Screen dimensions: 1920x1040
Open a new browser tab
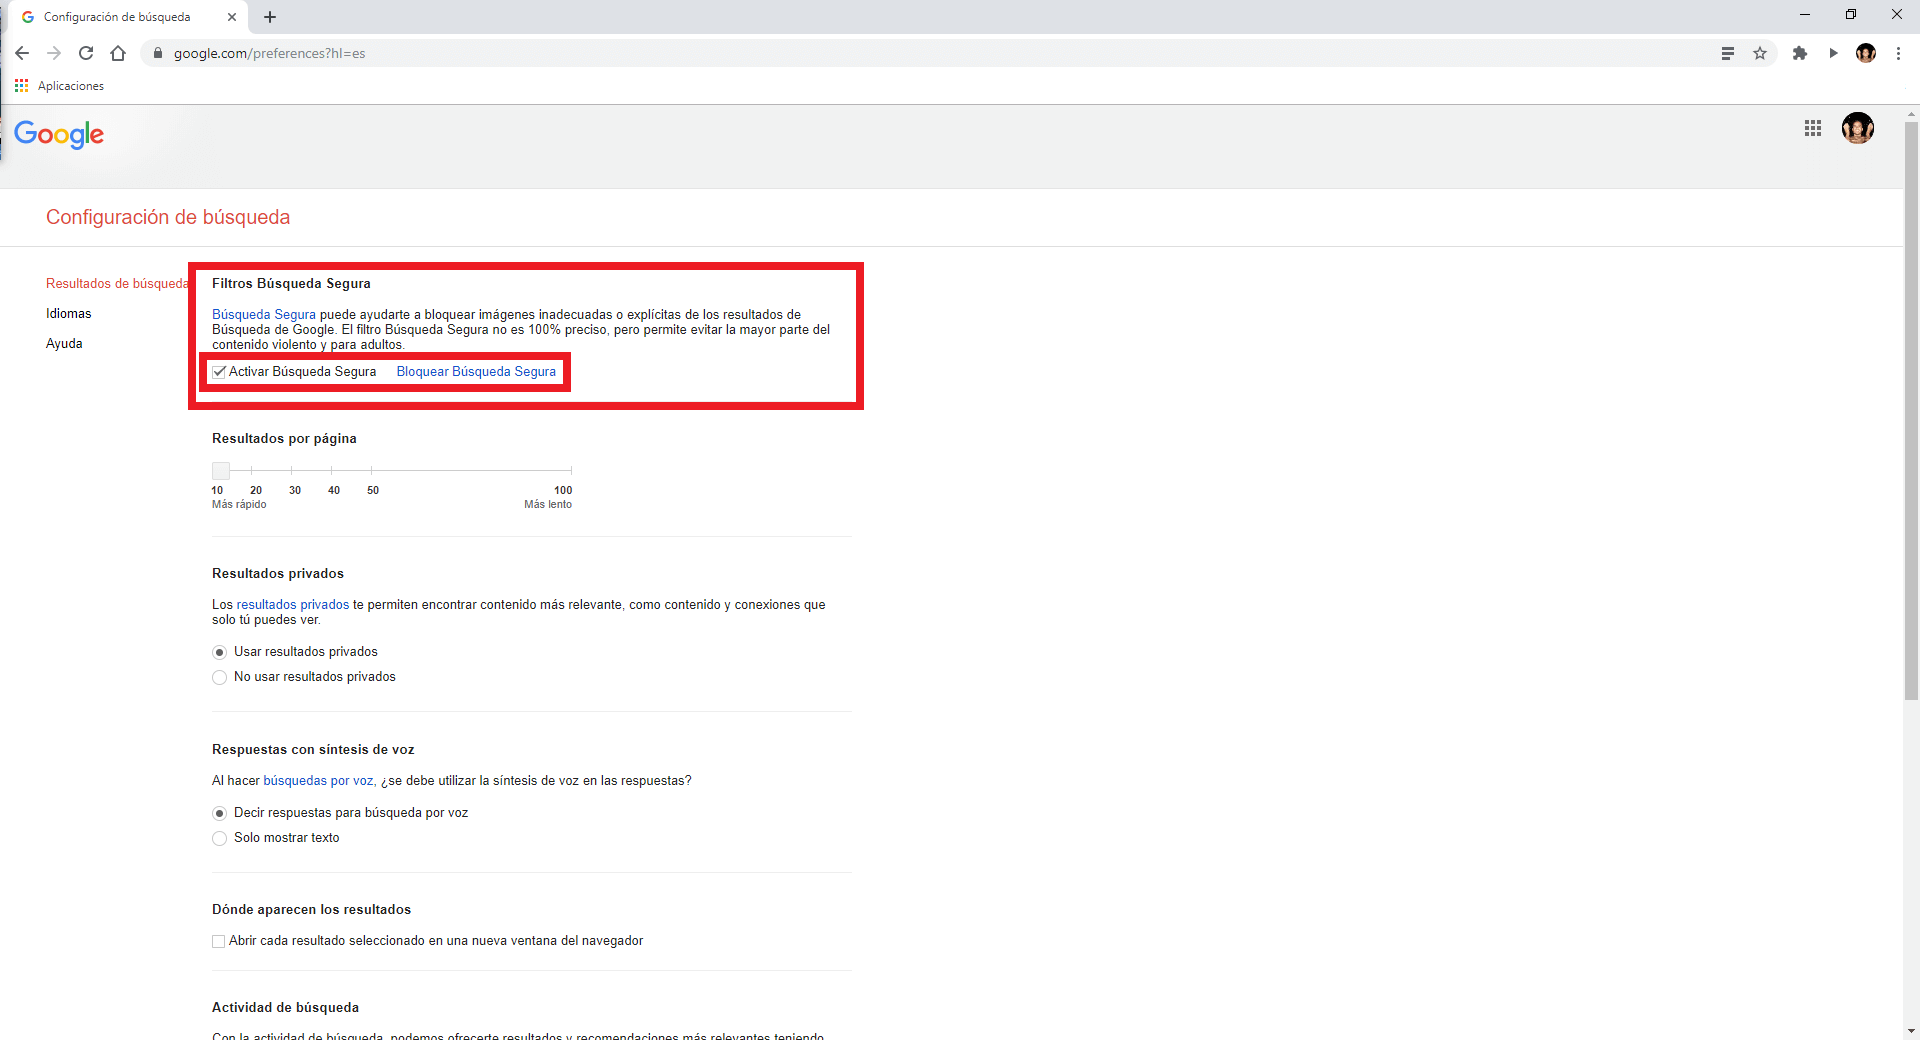[270, 17]
